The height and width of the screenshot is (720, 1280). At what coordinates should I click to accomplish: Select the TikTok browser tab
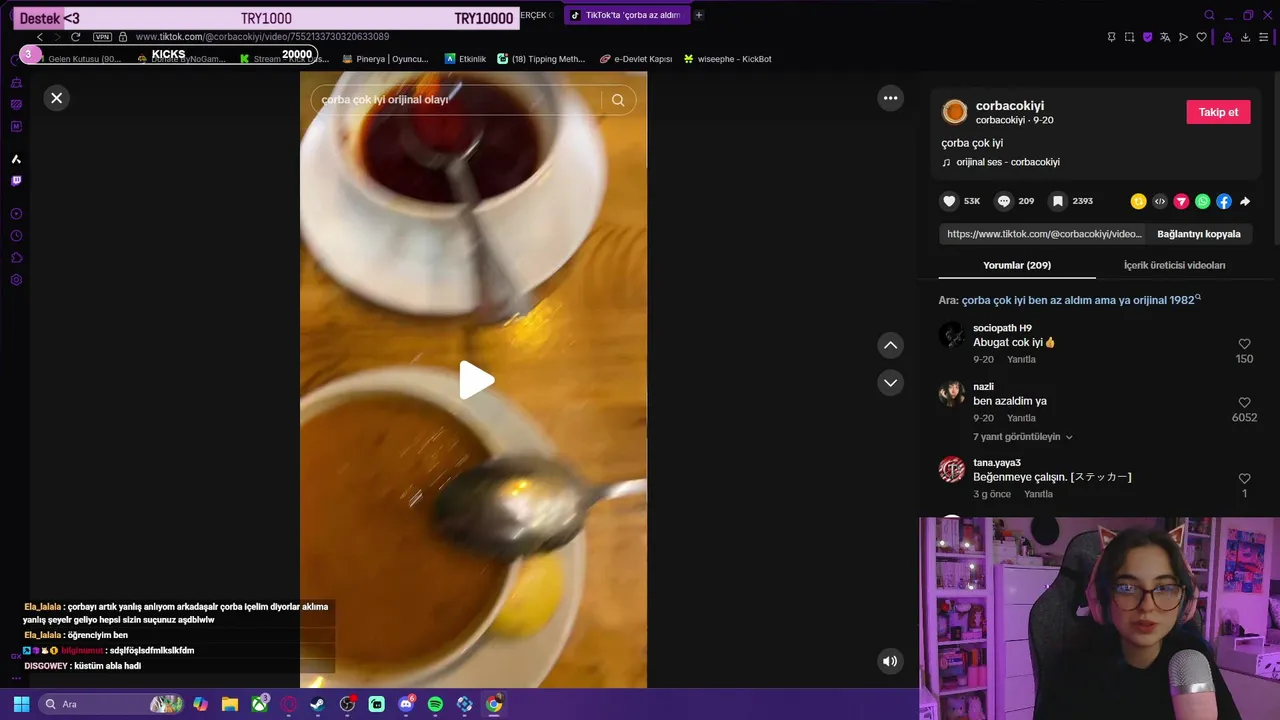coord(626,15)
